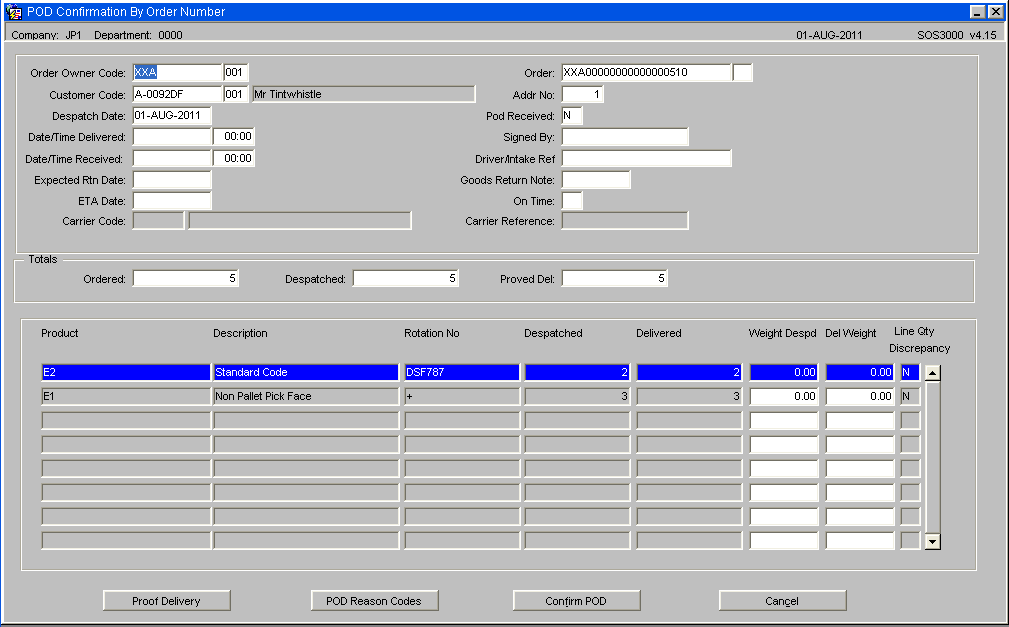Image resolution: width=1009 pixels, height=627 pixels.
Task: Focus the Customer Code field A-0092DF
Action: 177,94
